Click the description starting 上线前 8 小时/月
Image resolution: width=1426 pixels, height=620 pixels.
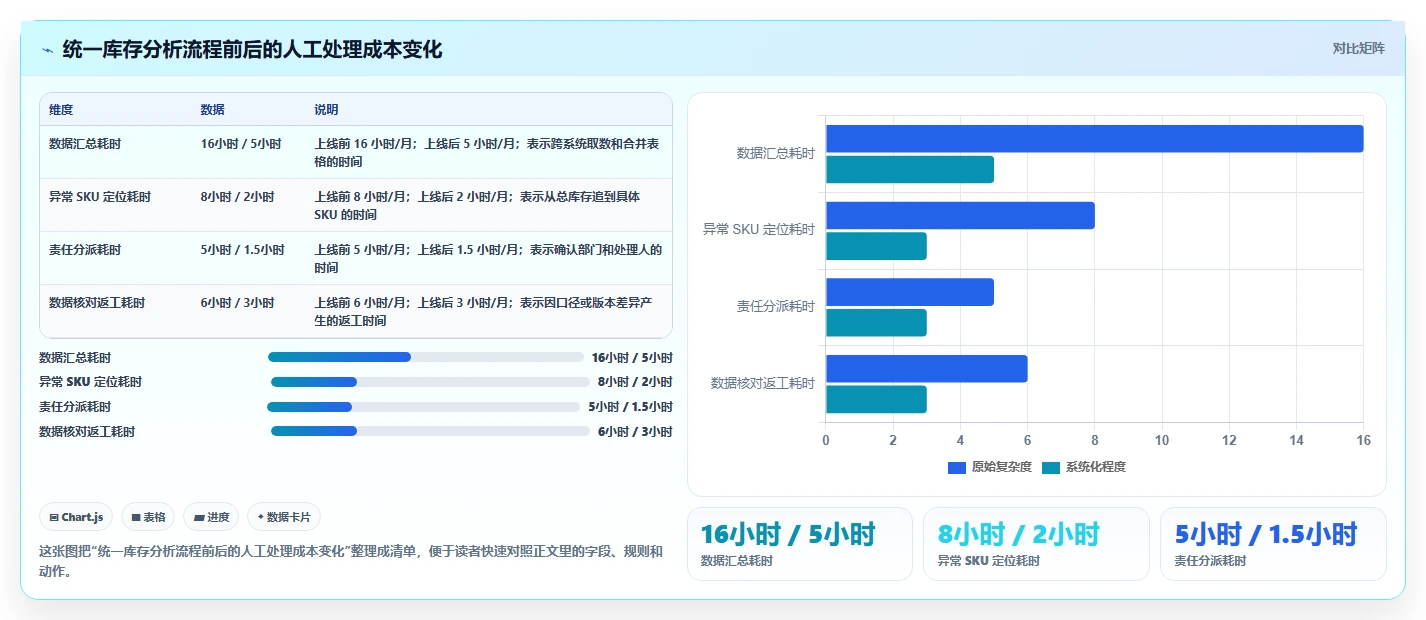click(x=478, y=206)
